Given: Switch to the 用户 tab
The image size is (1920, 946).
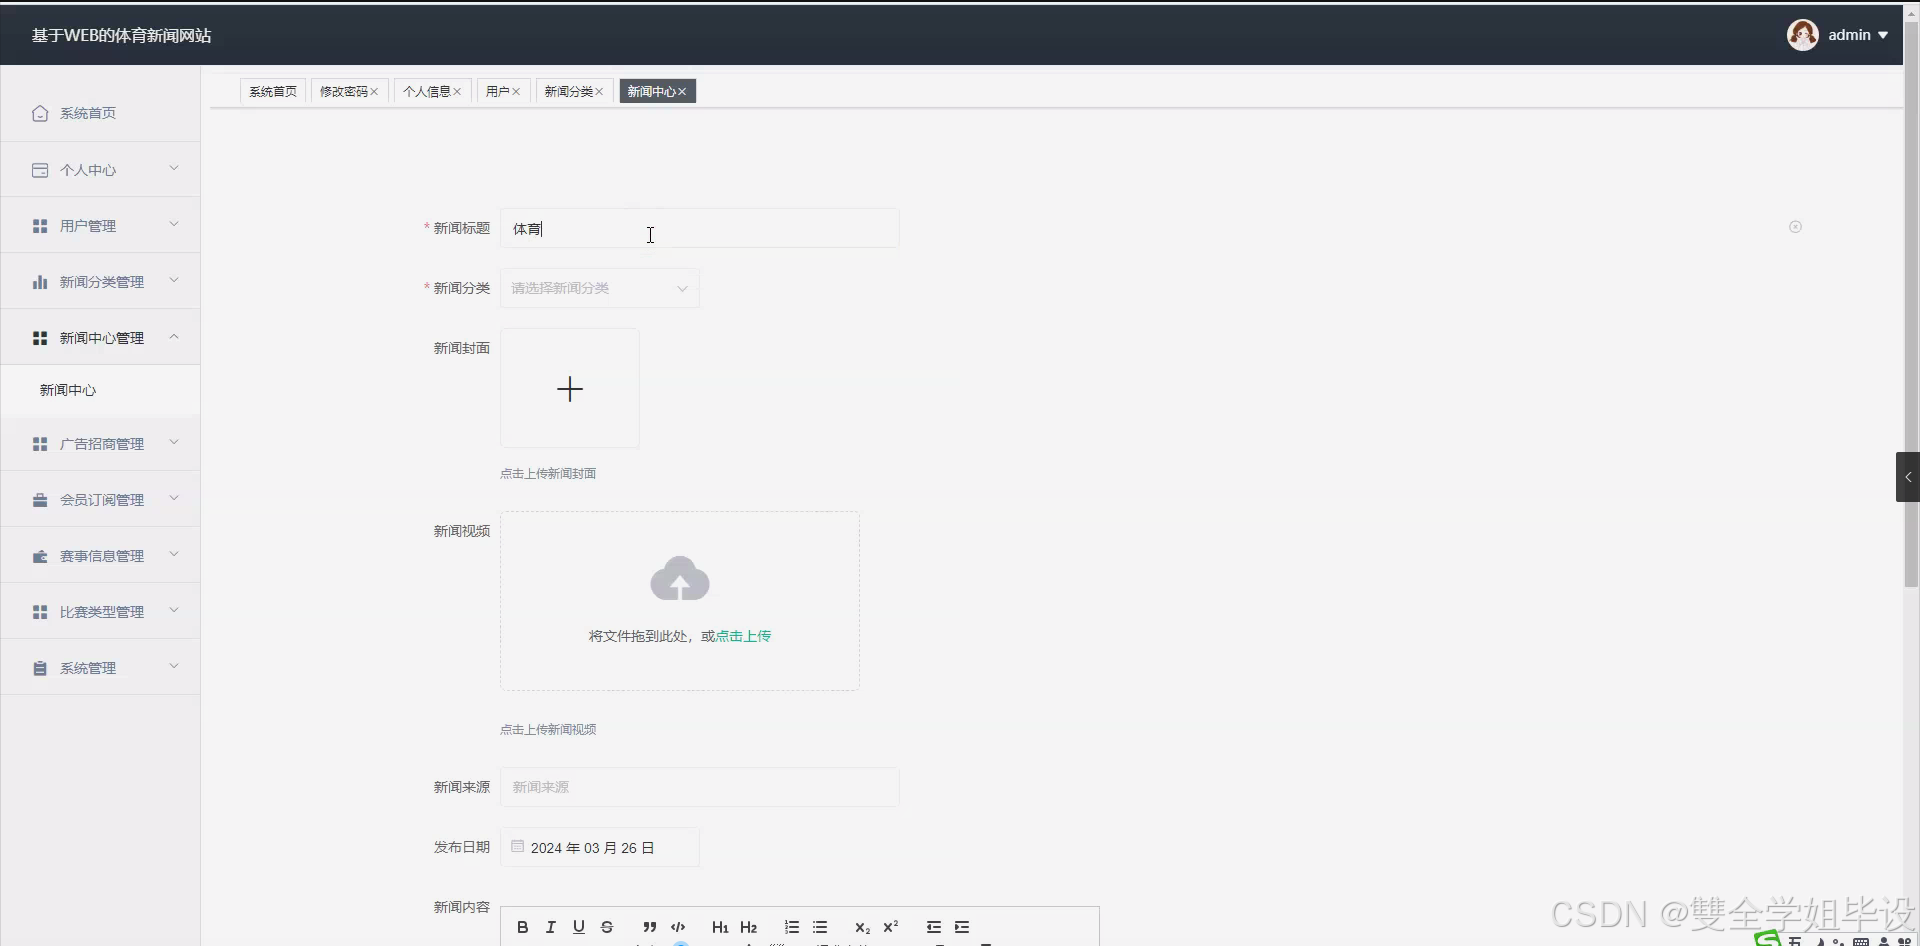Looking at the screenshot, I should coord(497,91).
